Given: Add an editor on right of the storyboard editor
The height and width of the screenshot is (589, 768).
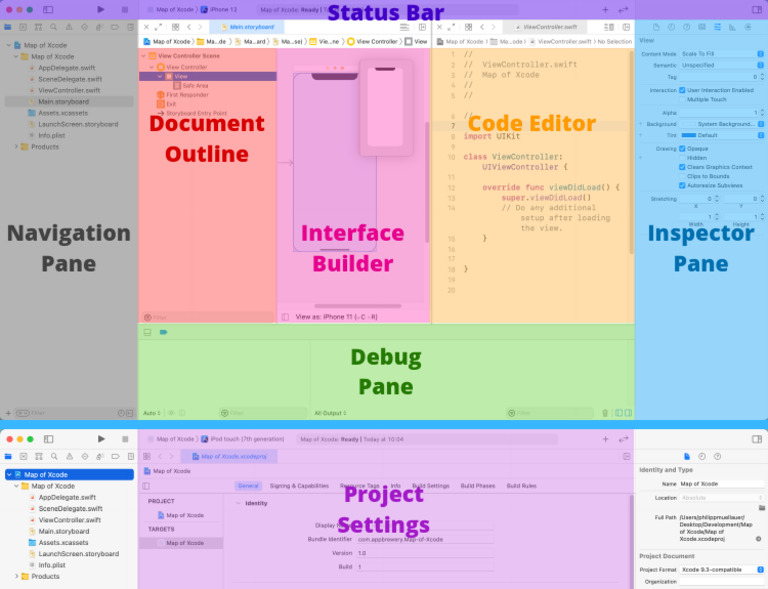Looking at the screenshot, I should [x=422, y=27].
